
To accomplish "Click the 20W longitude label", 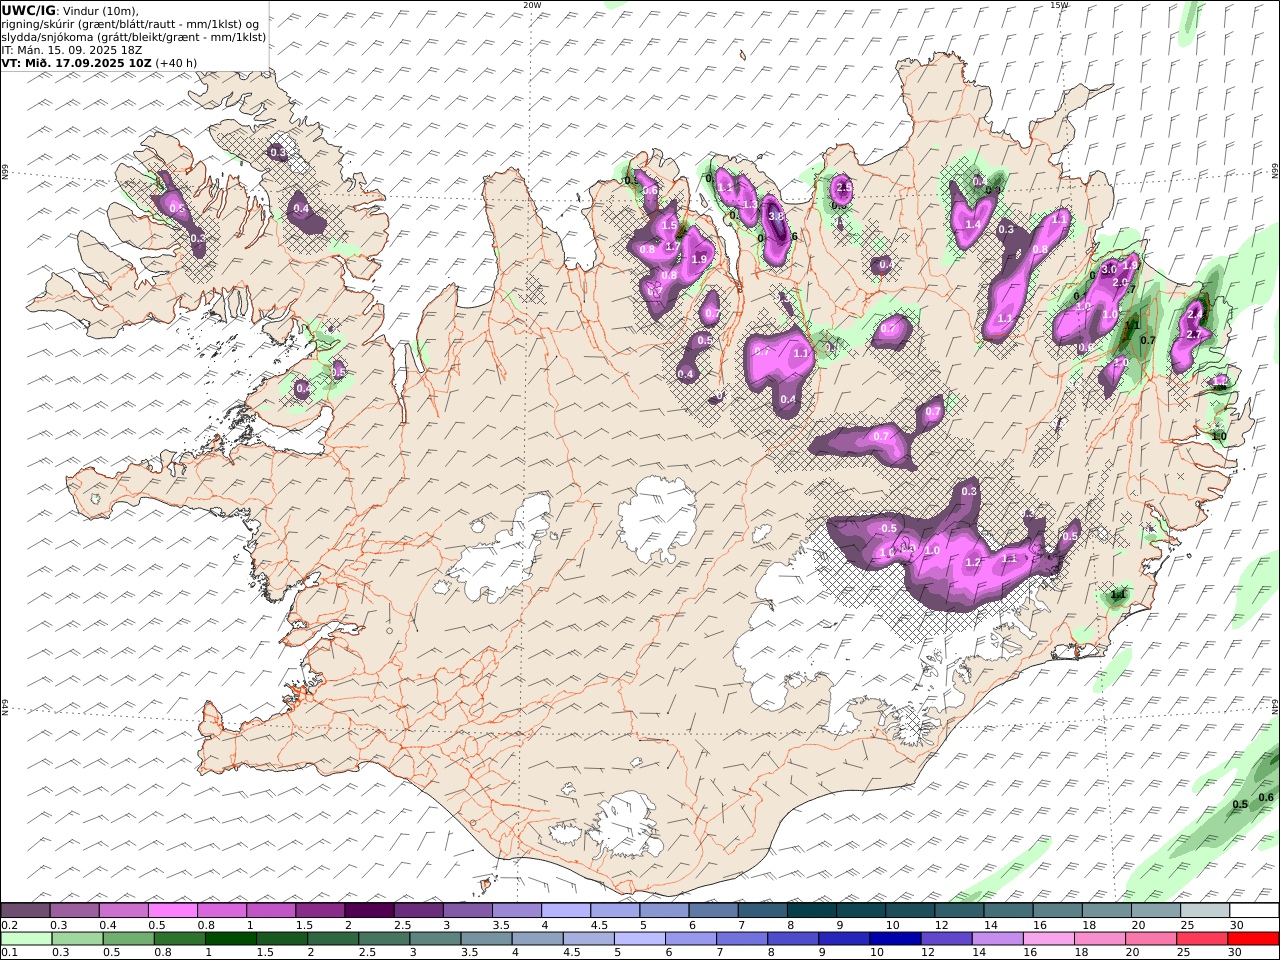I will coord(532,5).
